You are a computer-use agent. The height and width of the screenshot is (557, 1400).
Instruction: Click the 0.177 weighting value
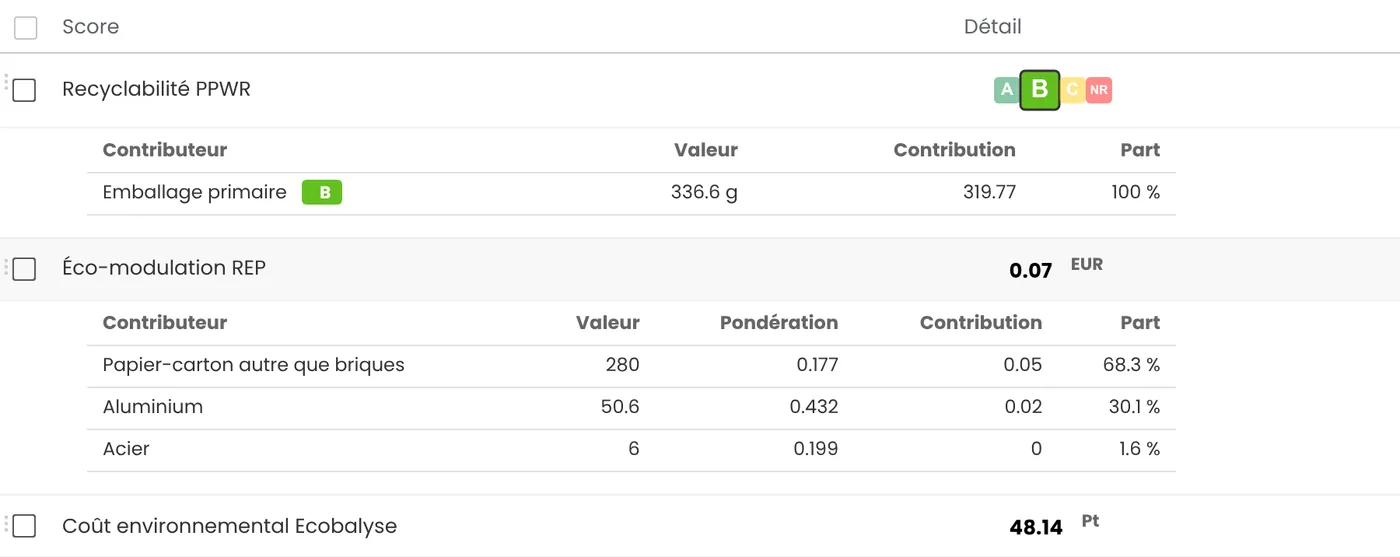coord(817,365)
